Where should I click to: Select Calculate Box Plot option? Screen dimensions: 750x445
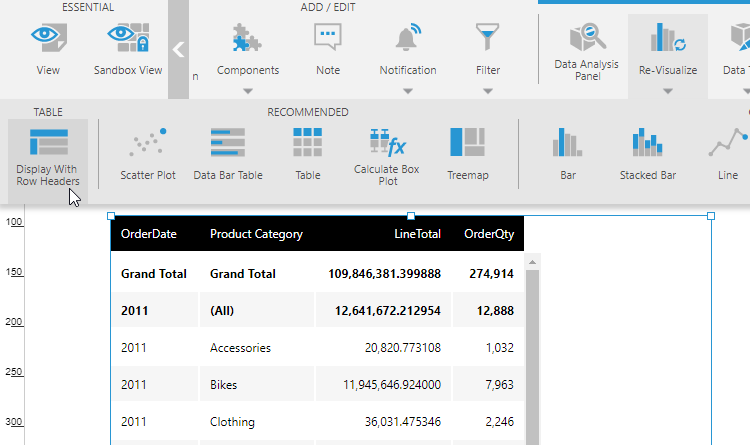[x=387, y=156]
